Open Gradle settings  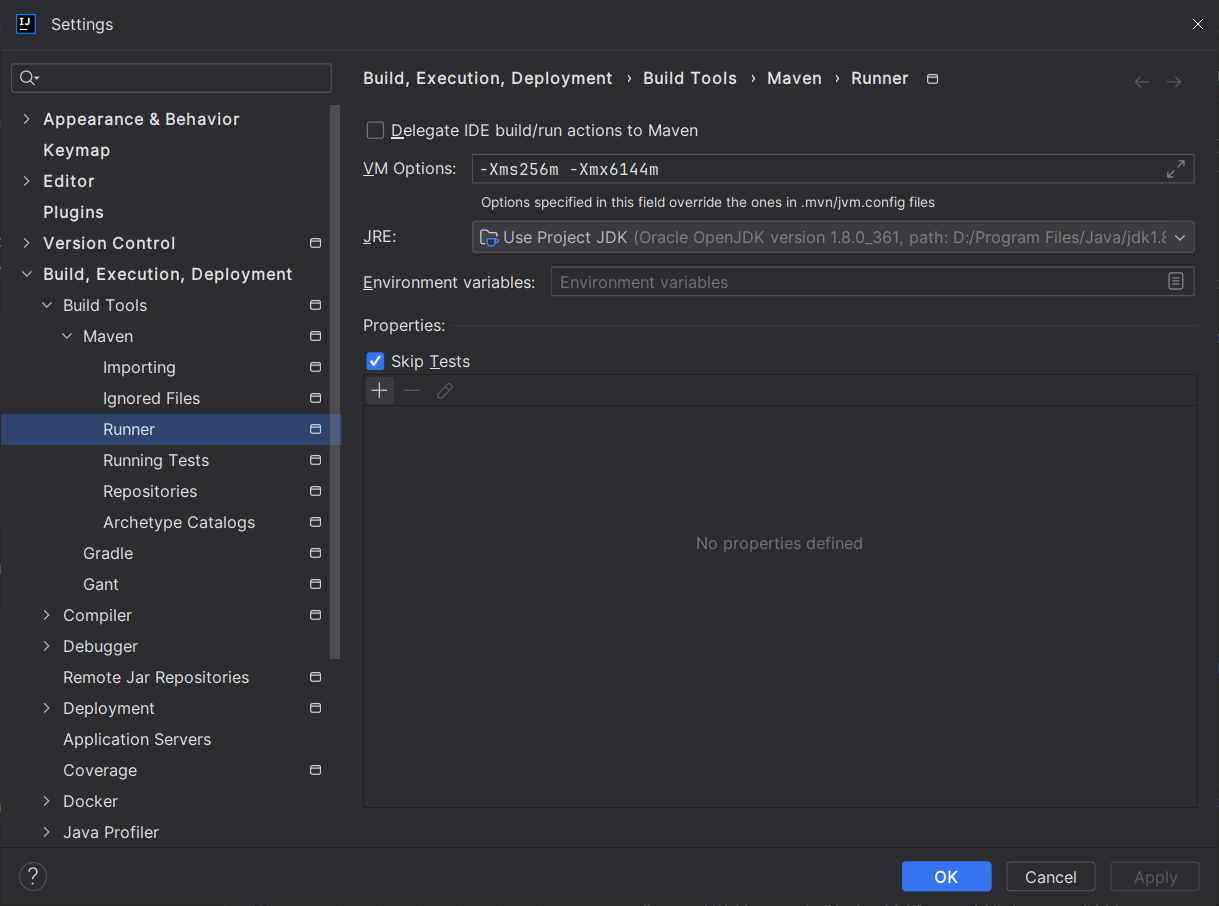tap(108, 553)
